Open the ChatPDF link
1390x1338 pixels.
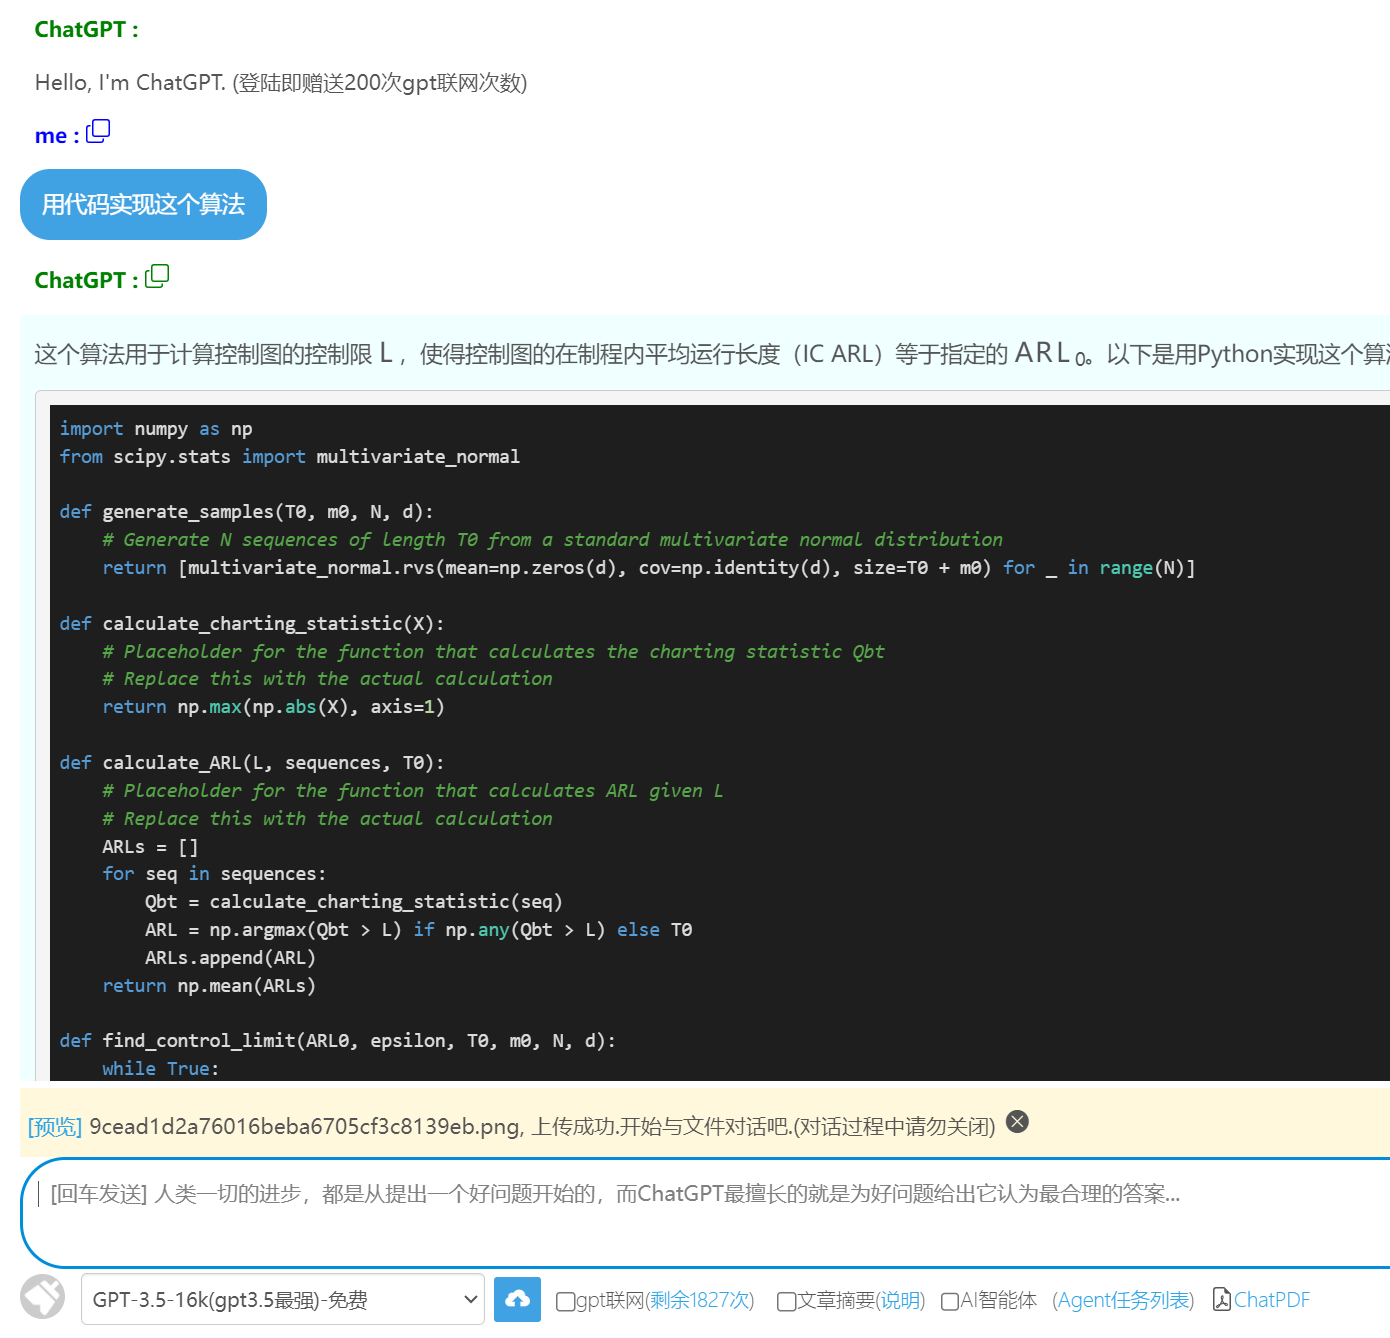1271,1300
